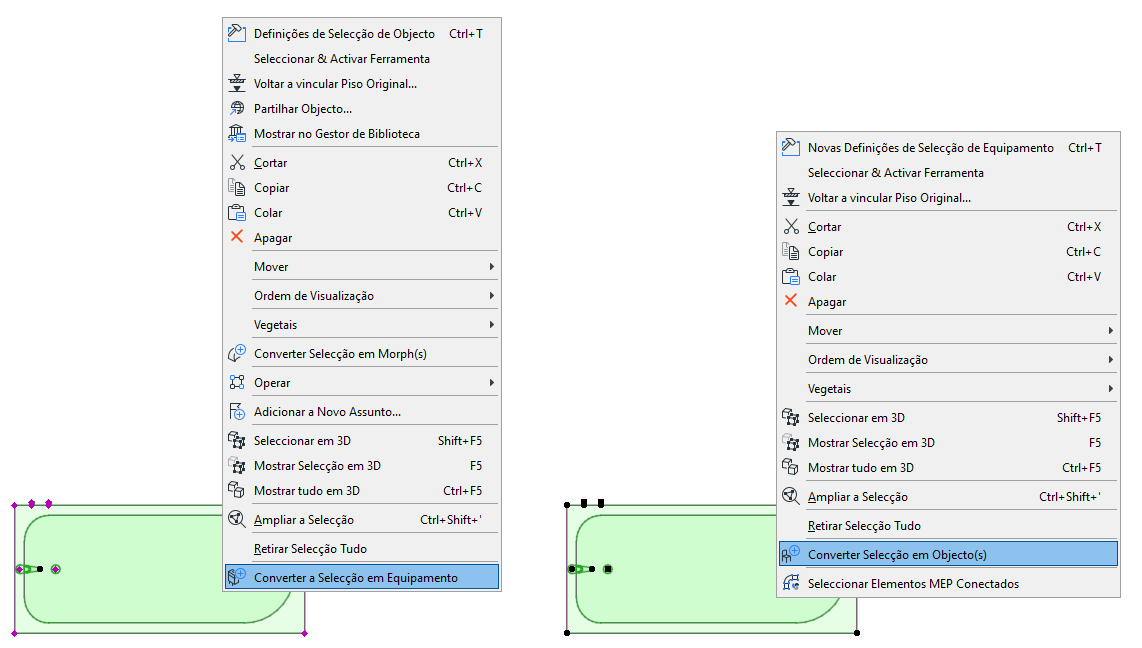Click the scissors icon in the left menu
This screenshot has height=648, width=1142.
click(x=237, y=162)
